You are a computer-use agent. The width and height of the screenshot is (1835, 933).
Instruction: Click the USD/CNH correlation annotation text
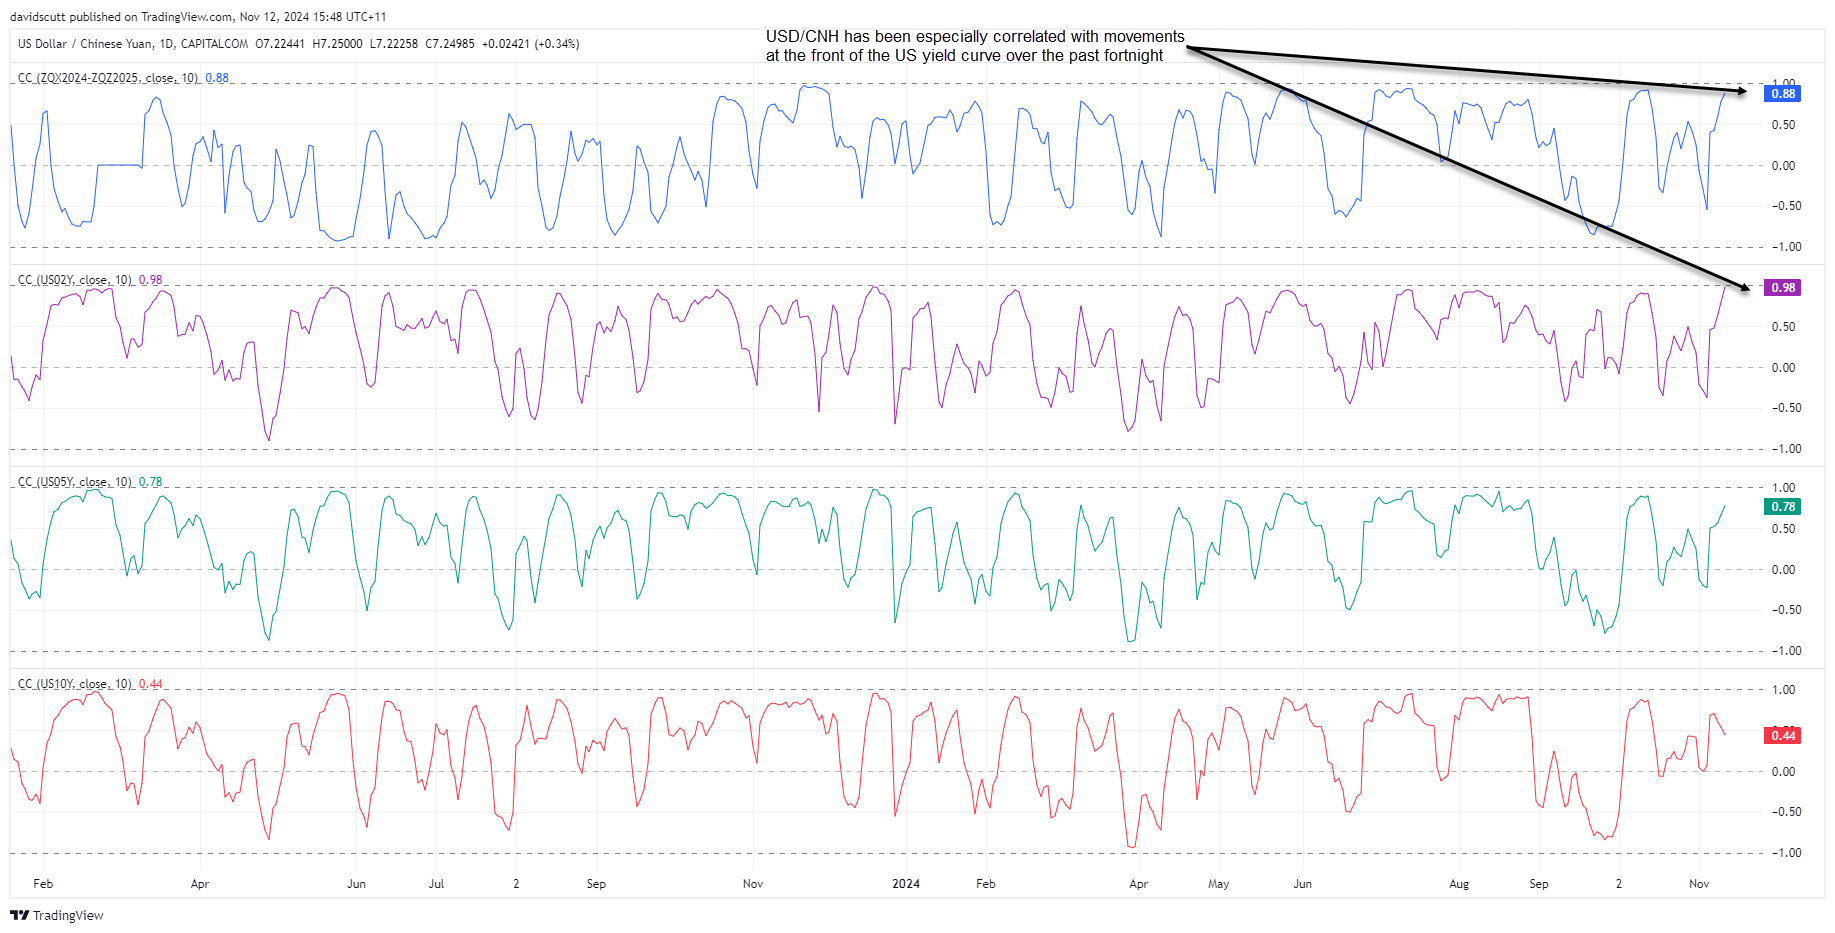[975, 46]
